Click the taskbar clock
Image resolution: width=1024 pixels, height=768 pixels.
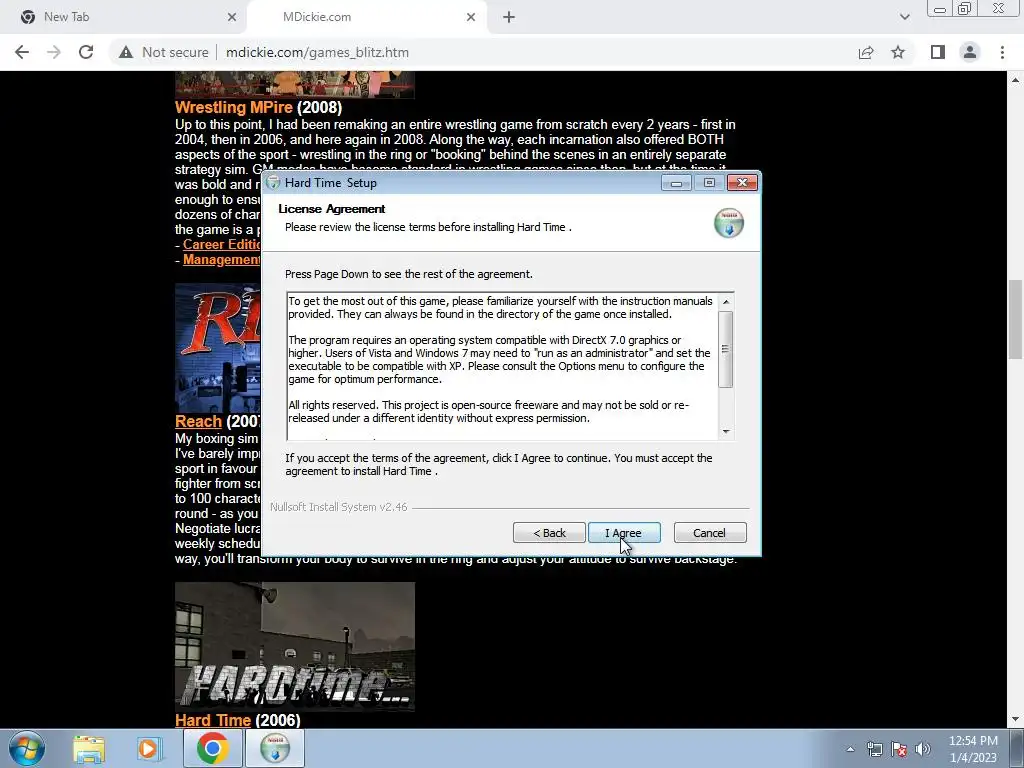click(x=973, y=749)
